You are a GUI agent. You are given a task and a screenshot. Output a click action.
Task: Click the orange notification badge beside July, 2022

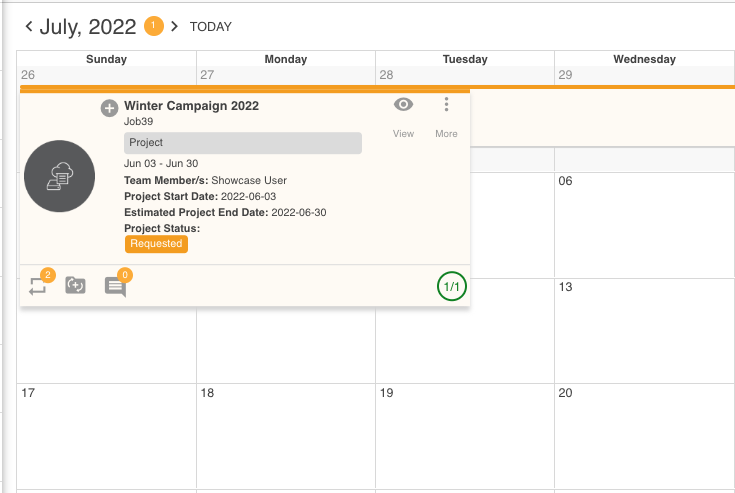(154, 25)
